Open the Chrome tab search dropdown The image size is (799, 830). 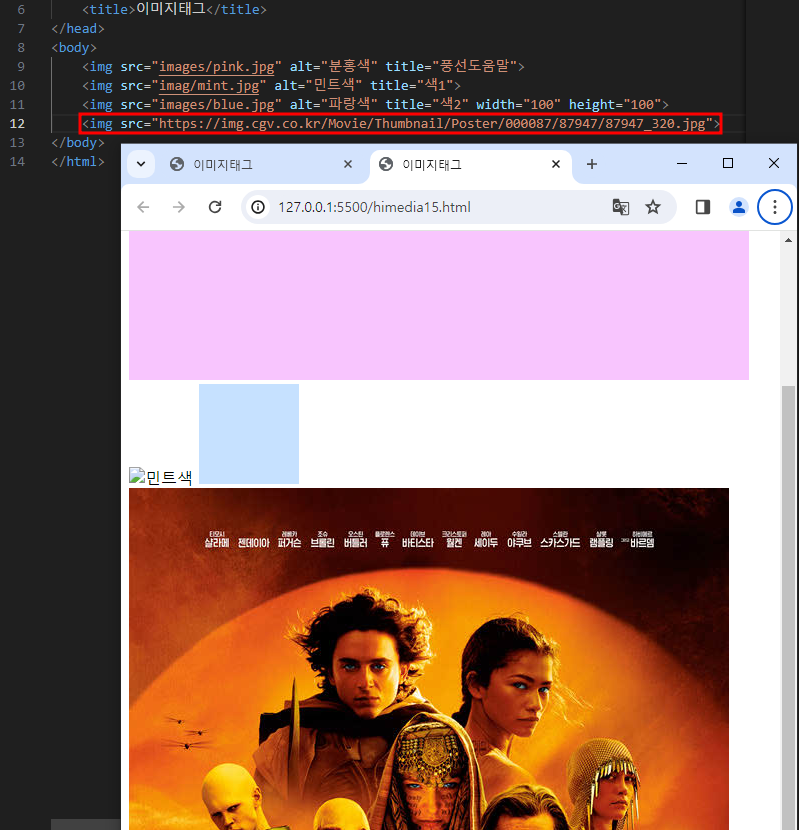click(141, 164)
